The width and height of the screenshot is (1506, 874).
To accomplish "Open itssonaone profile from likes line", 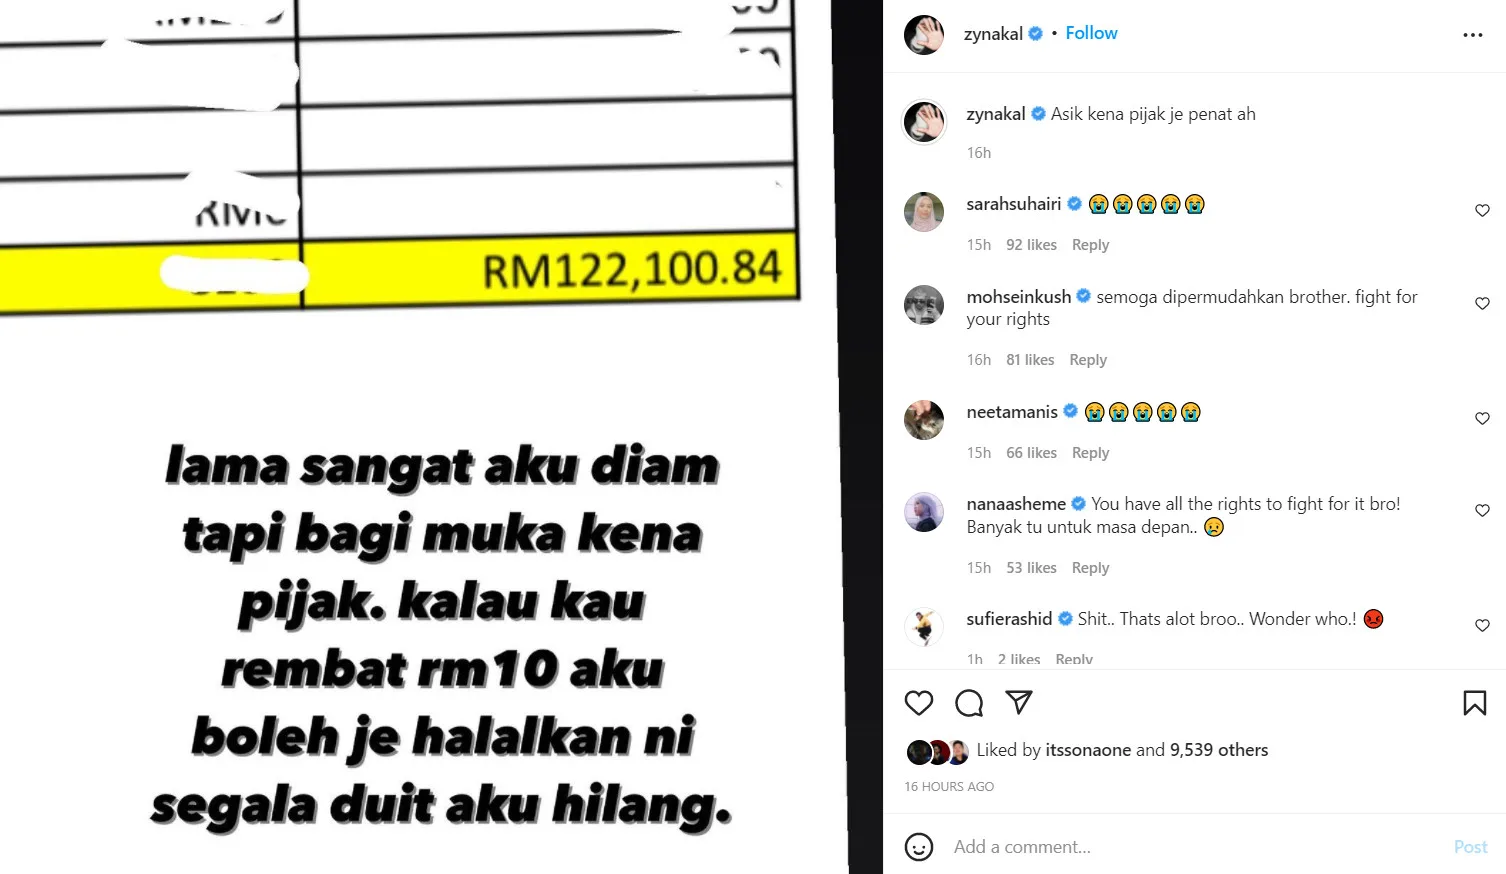I will click(1088, 750).
